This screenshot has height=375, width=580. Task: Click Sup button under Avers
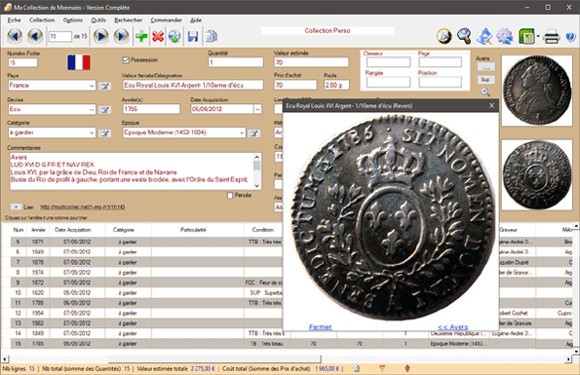486,80
